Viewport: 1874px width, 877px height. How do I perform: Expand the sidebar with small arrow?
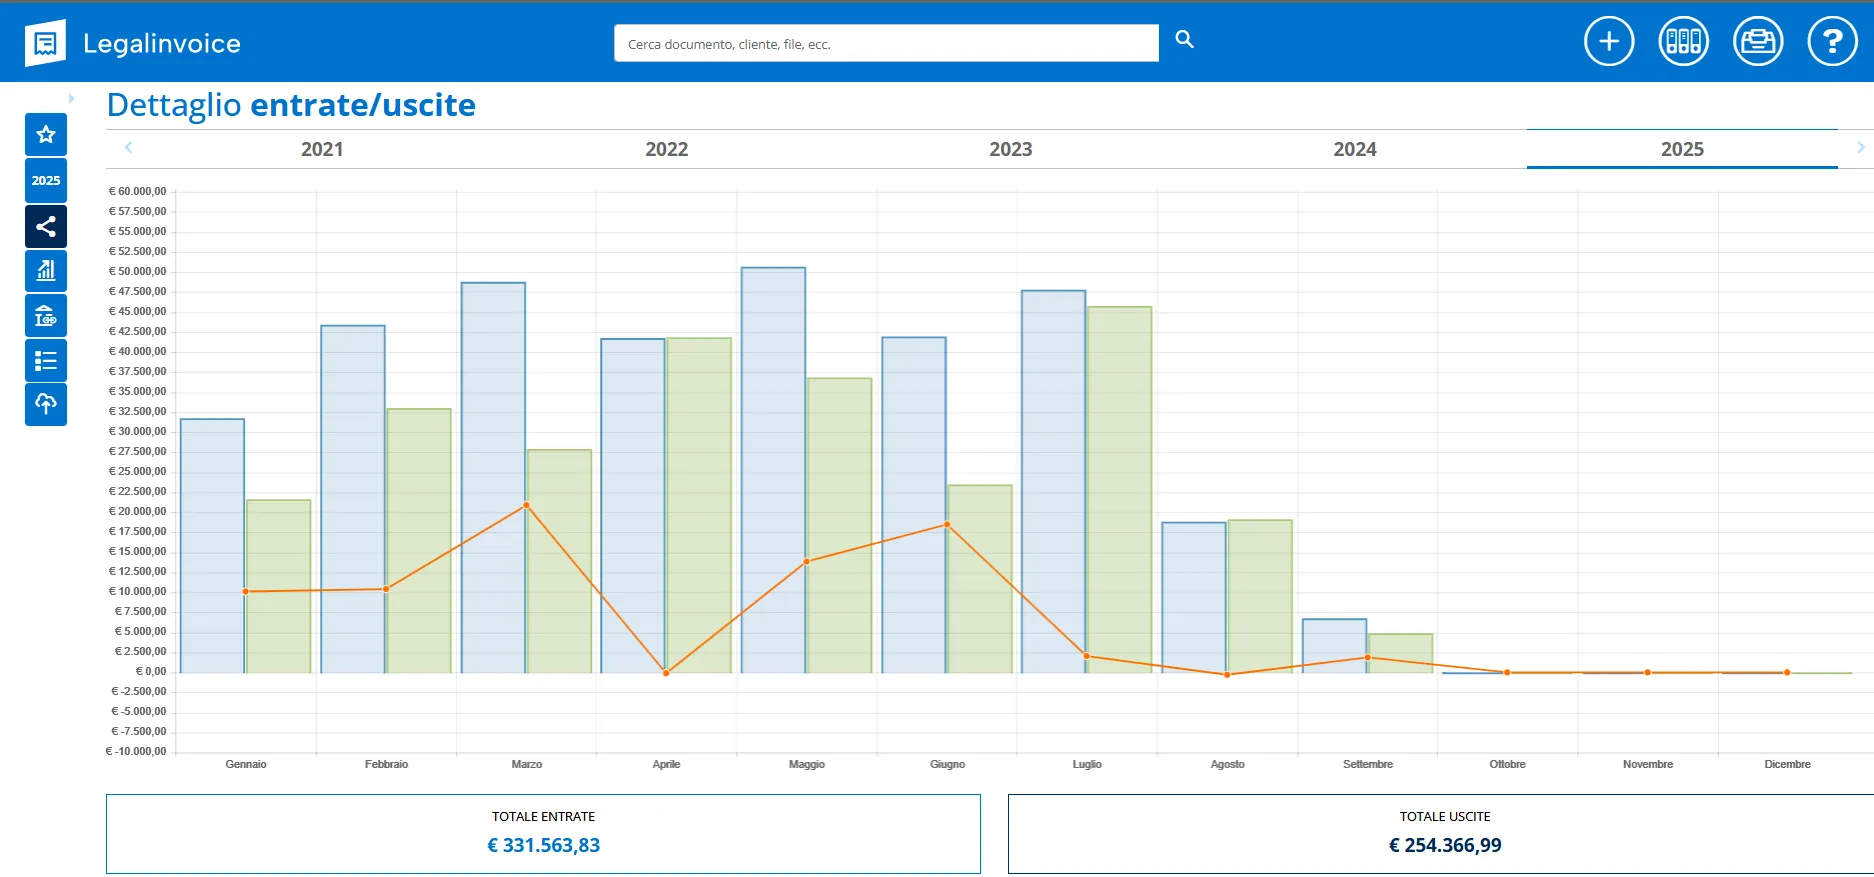(71, 98)
